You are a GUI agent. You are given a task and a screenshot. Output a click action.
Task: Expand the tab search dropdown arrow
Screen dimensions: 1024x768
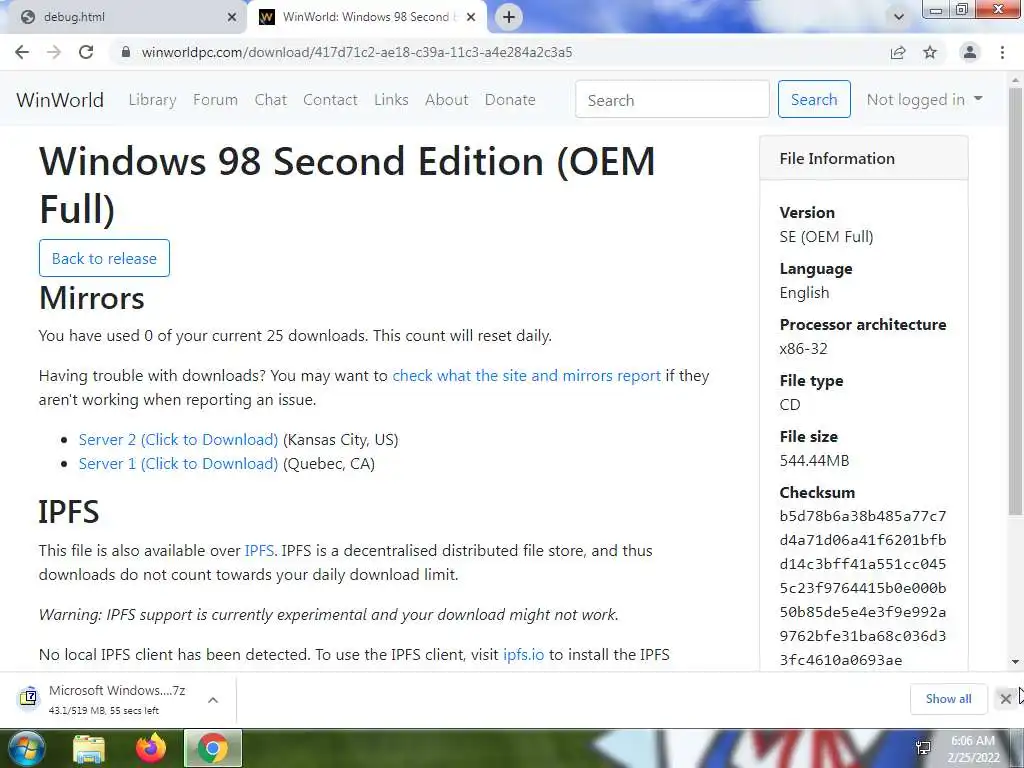(899, 17)
